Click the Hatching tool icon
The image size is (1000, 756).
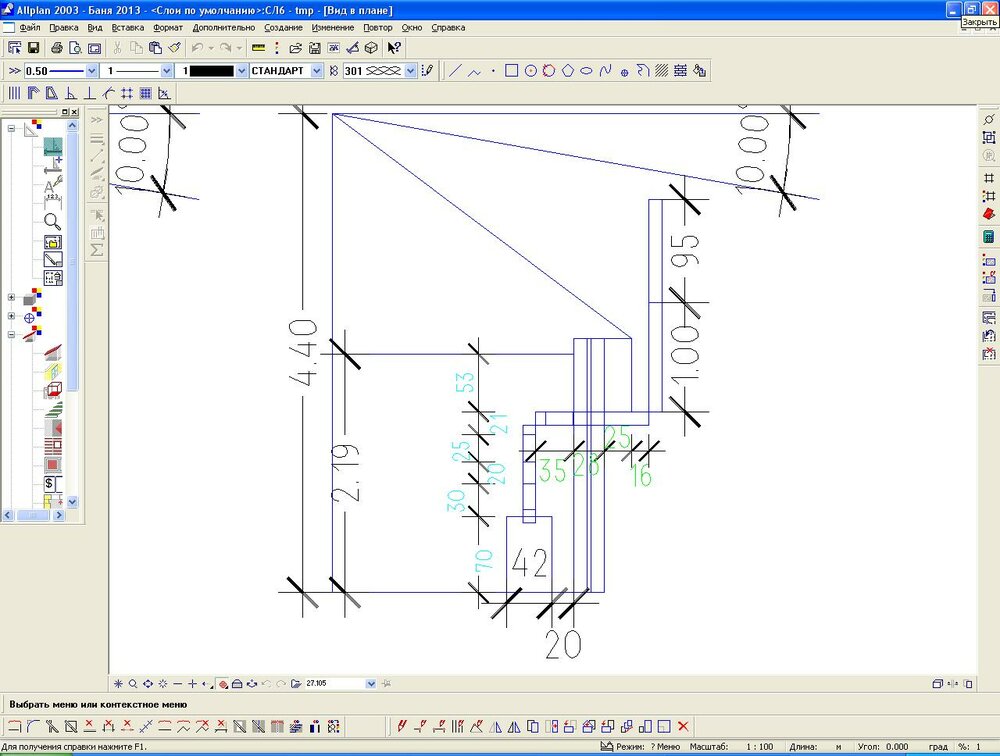tap(661, 71)
